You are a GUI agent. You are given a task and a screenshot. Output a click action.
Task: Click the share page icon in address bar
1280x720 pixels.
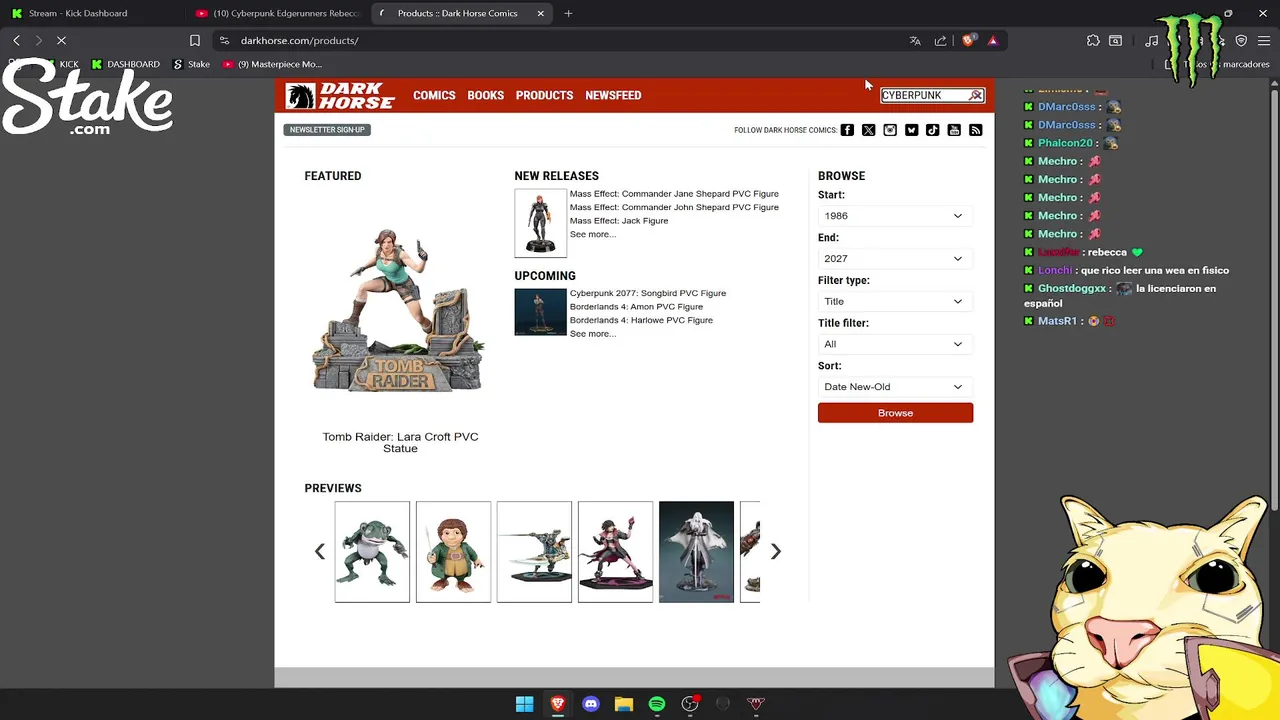pos(940,41)
